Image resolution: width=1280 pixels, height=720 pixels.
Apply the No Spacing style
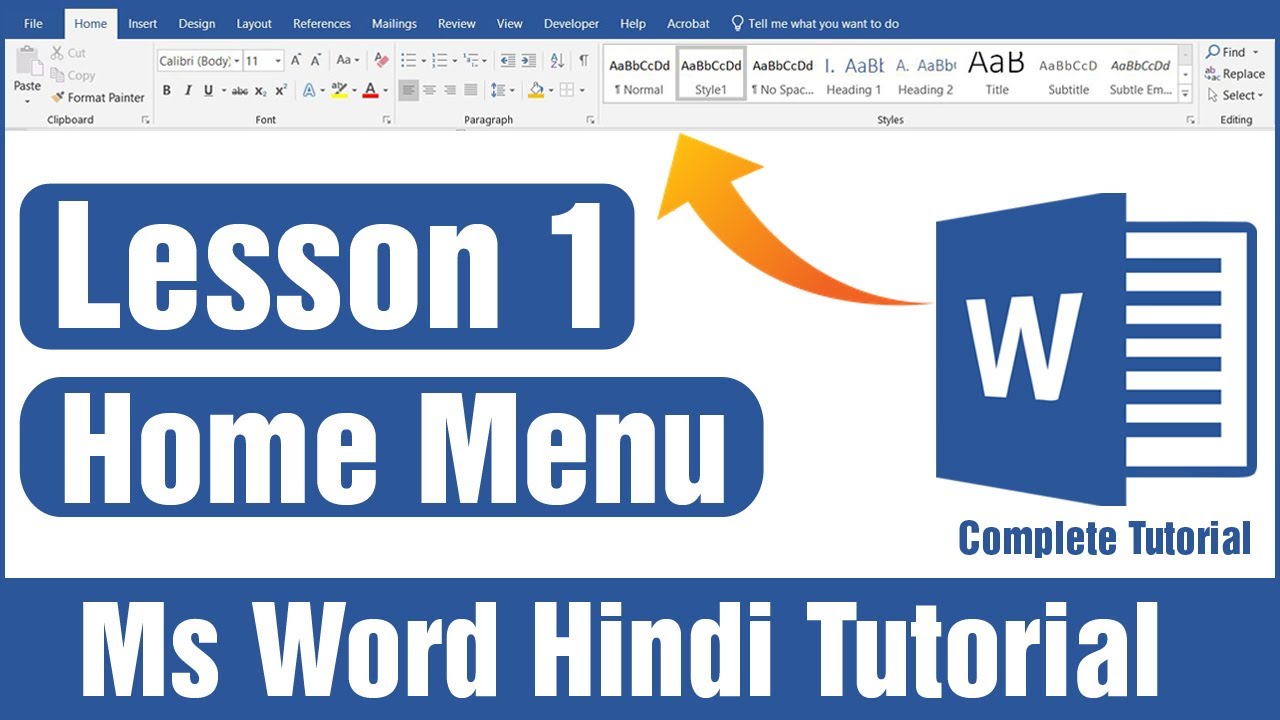pos(783,74)
